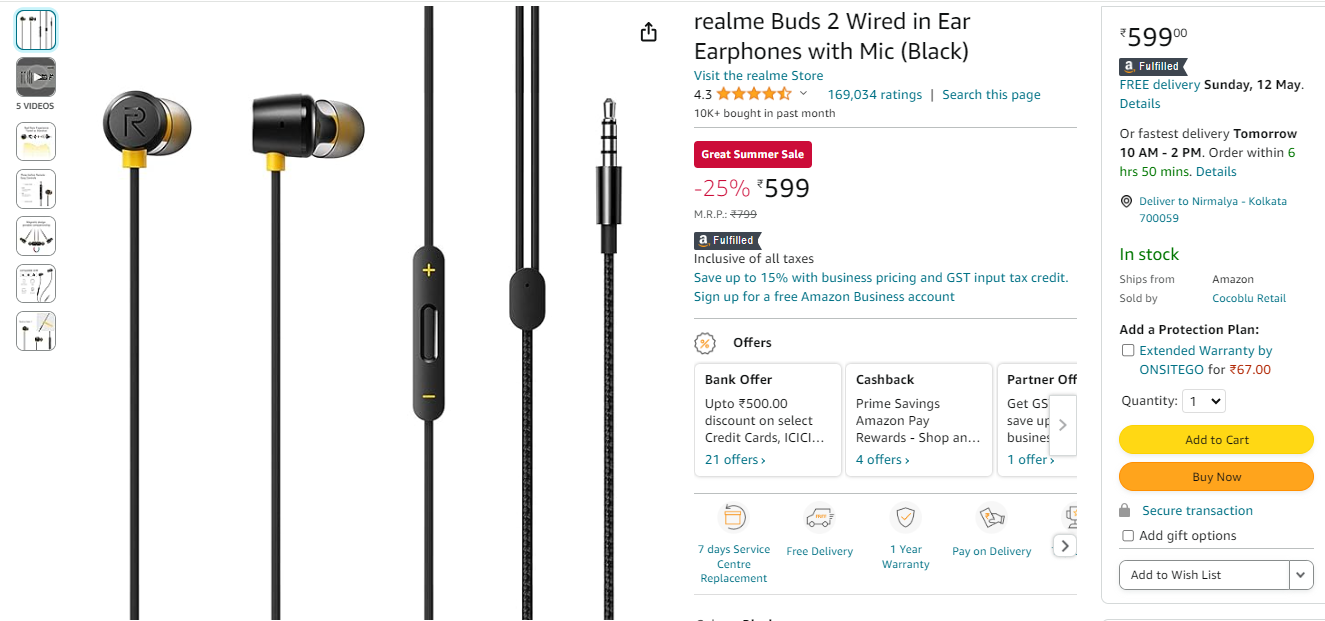Select the 1 Year Warranty shield icon
Screen dimensions: 1325x621
point(906,518)
